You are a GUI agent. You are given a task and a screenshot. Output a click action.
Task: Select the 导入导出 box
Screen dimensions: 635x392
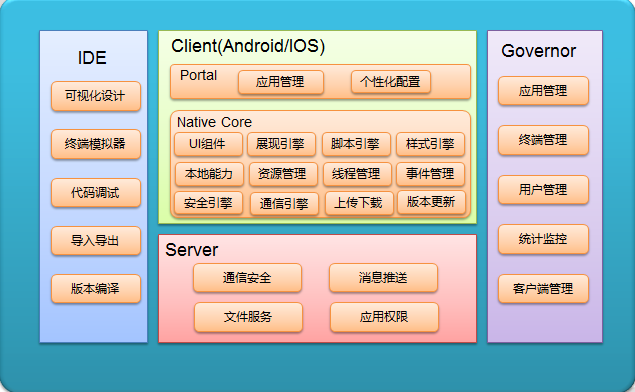click(96, 241)
